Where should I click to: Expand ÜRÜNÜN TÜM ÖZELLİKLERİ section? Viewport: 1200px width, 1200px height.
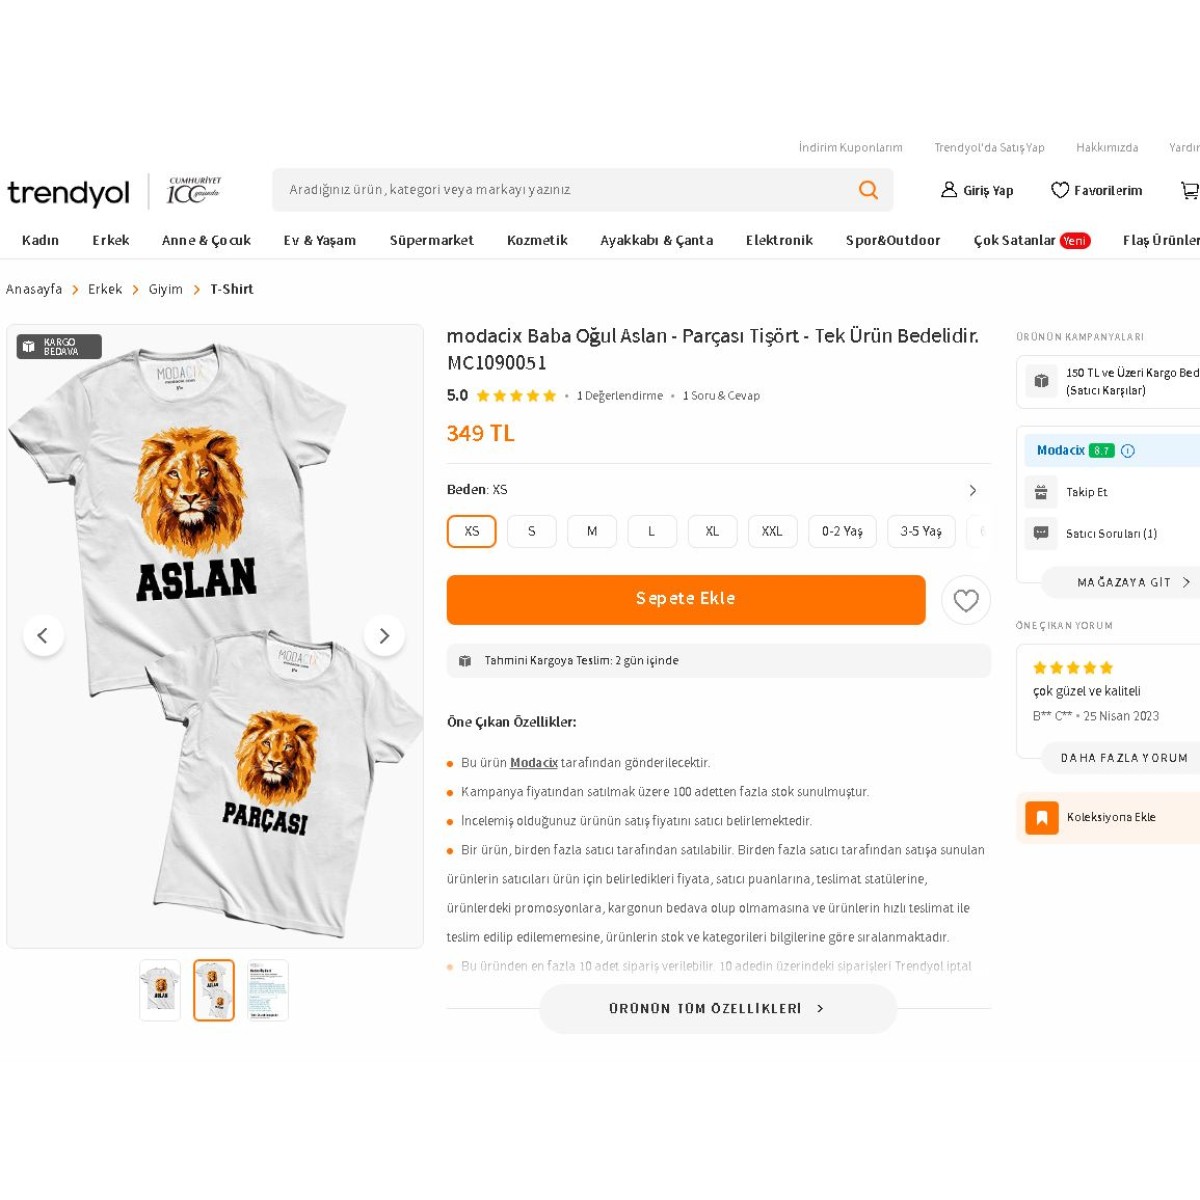[718, 1008]
